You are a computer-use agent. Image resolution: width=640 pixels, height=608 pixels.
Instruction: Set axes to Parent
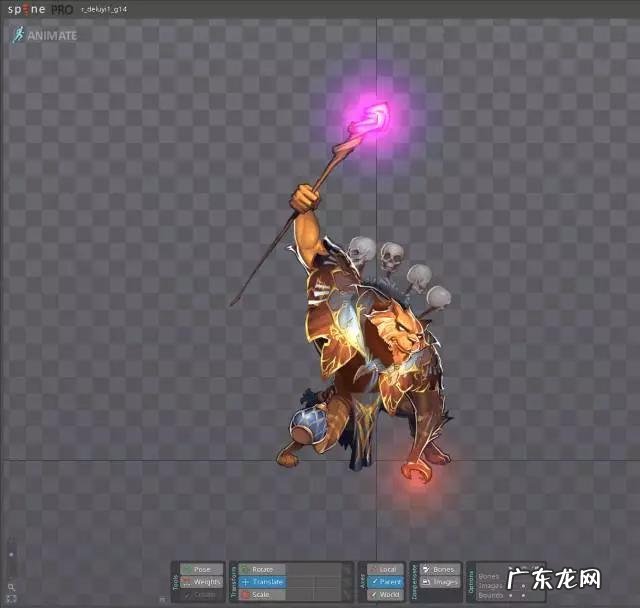tap(385, 582)
